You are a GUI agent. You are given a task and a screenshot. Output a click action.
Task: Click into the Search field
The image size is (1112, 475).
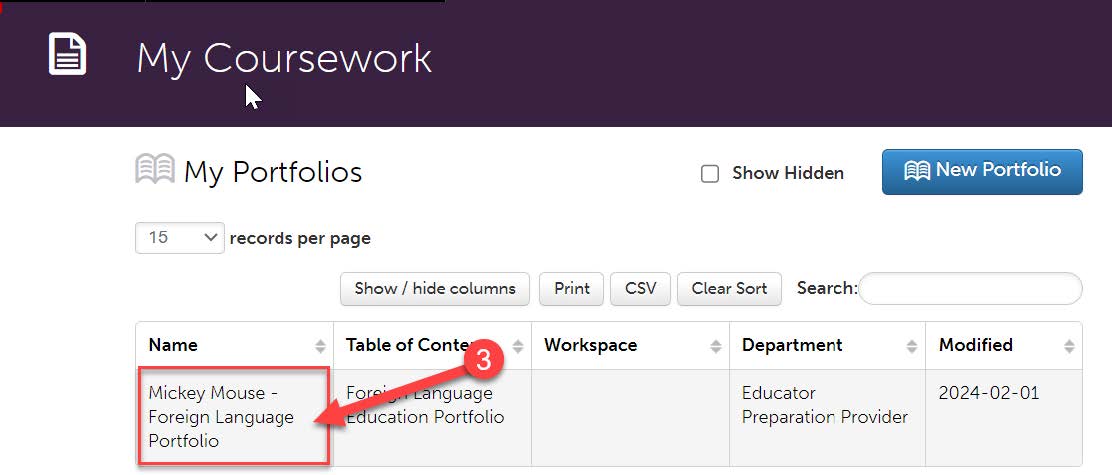tap(970, 289)
